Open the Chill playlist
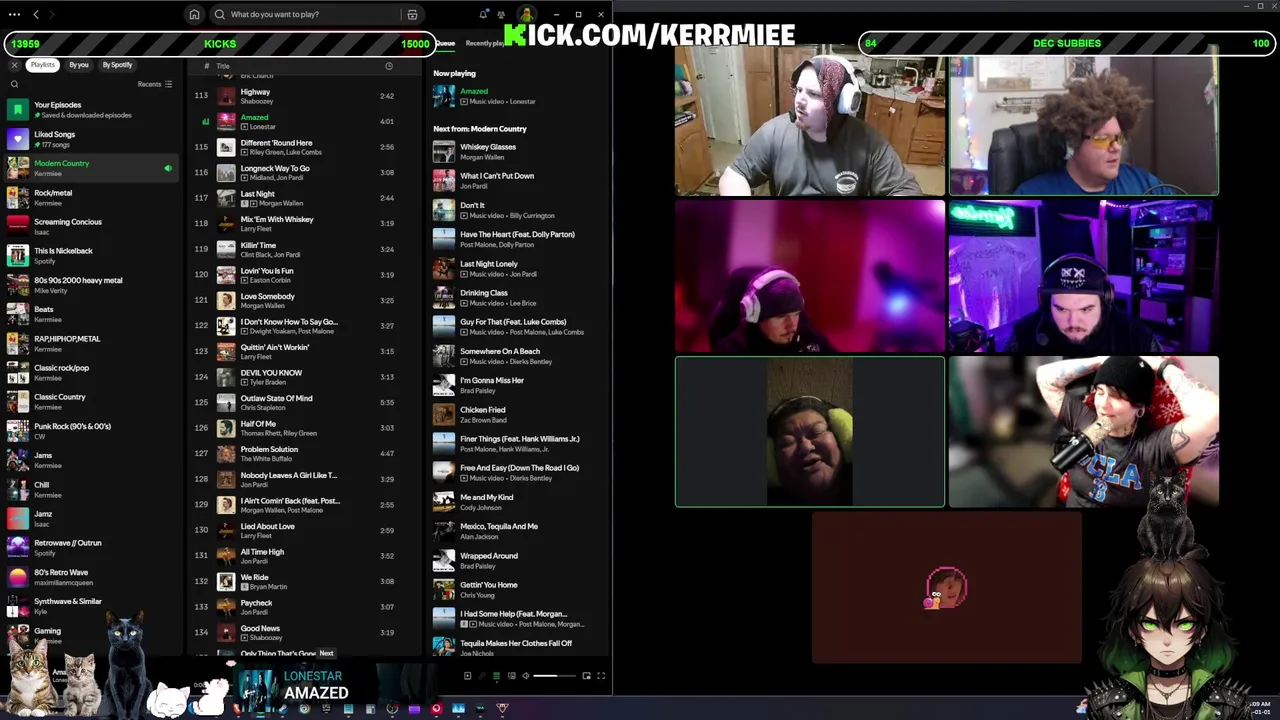Viewport: 1280px width, 720px height. point(90,489)
